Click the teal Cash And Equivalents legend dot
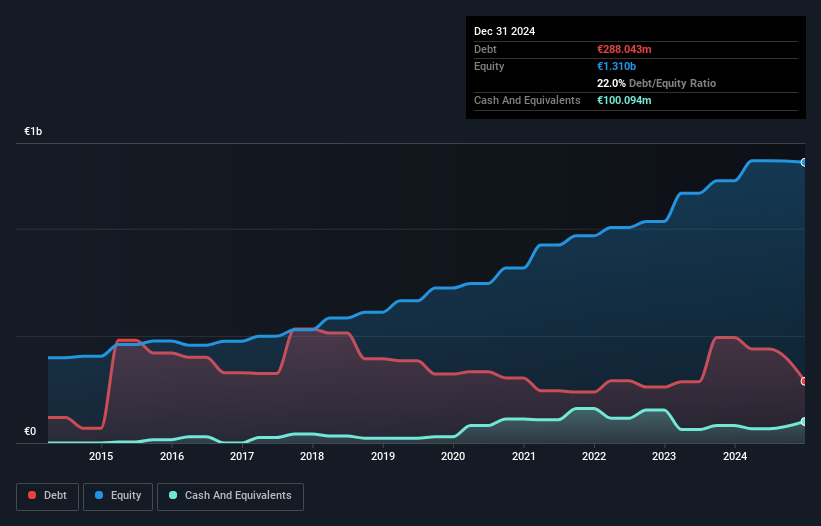 173,495
